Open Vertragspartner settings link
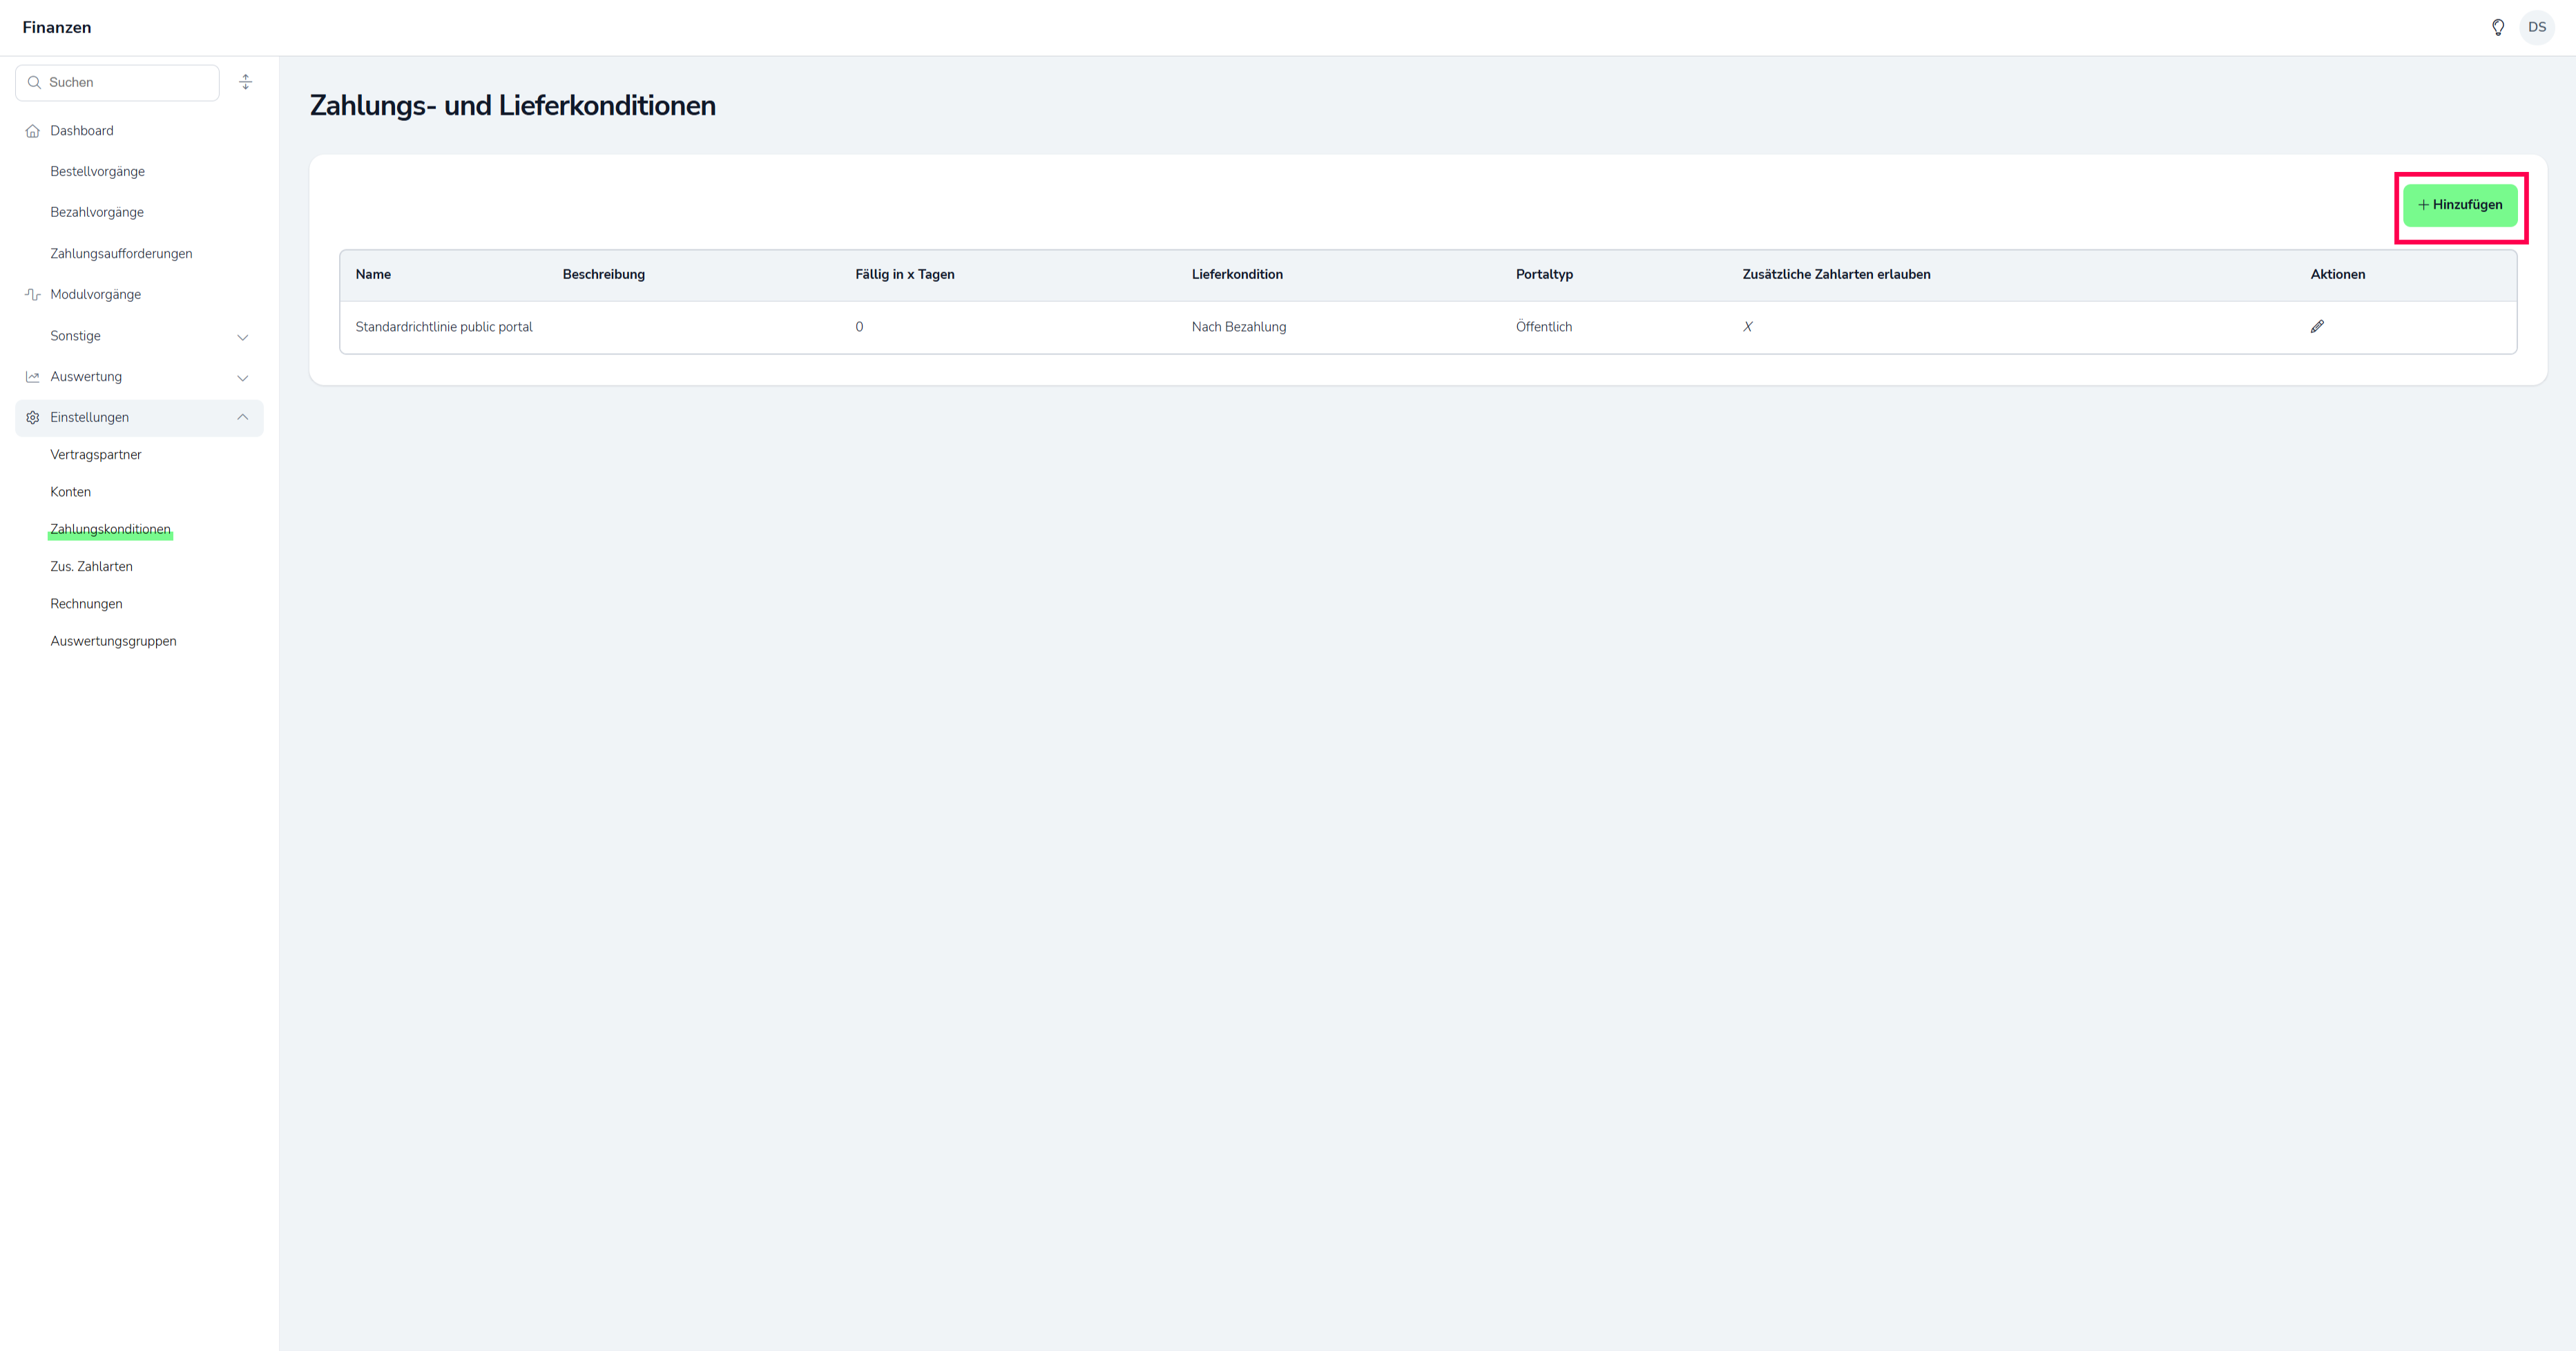 pyautogui.click(x=96, y=455)
